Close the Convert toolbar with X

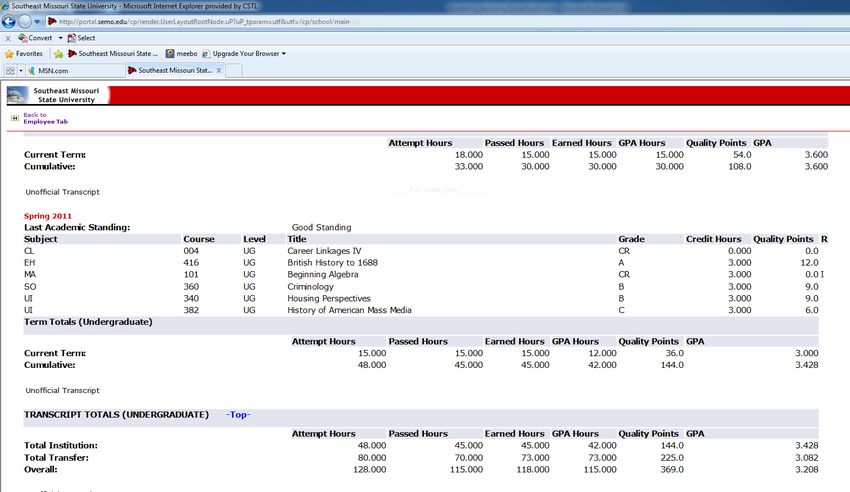pyautogui.click(x=8, y=38)
